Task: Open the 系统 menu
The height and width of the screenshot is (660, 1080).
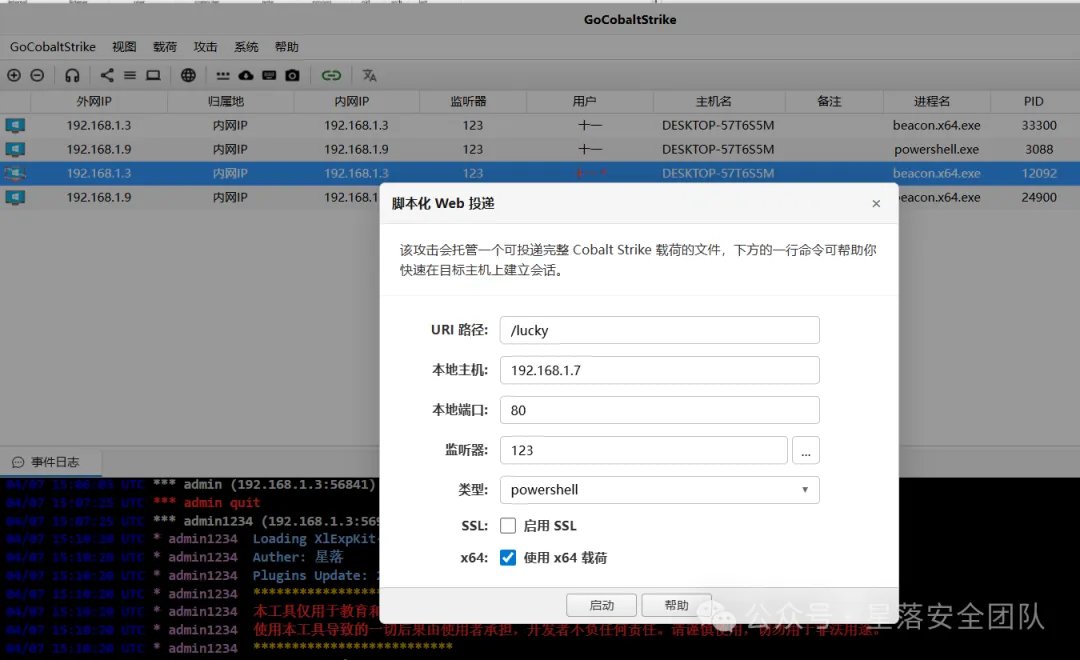Action: pyautogui.click(x=246, y=47)
